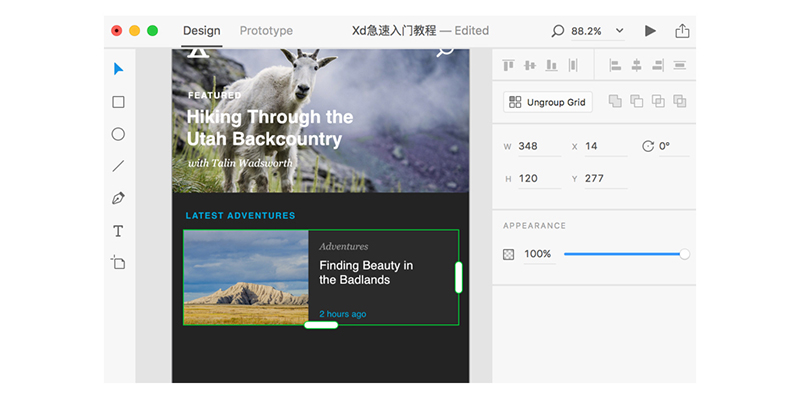
Task: Select the Text tool
Action: point(118,231)
